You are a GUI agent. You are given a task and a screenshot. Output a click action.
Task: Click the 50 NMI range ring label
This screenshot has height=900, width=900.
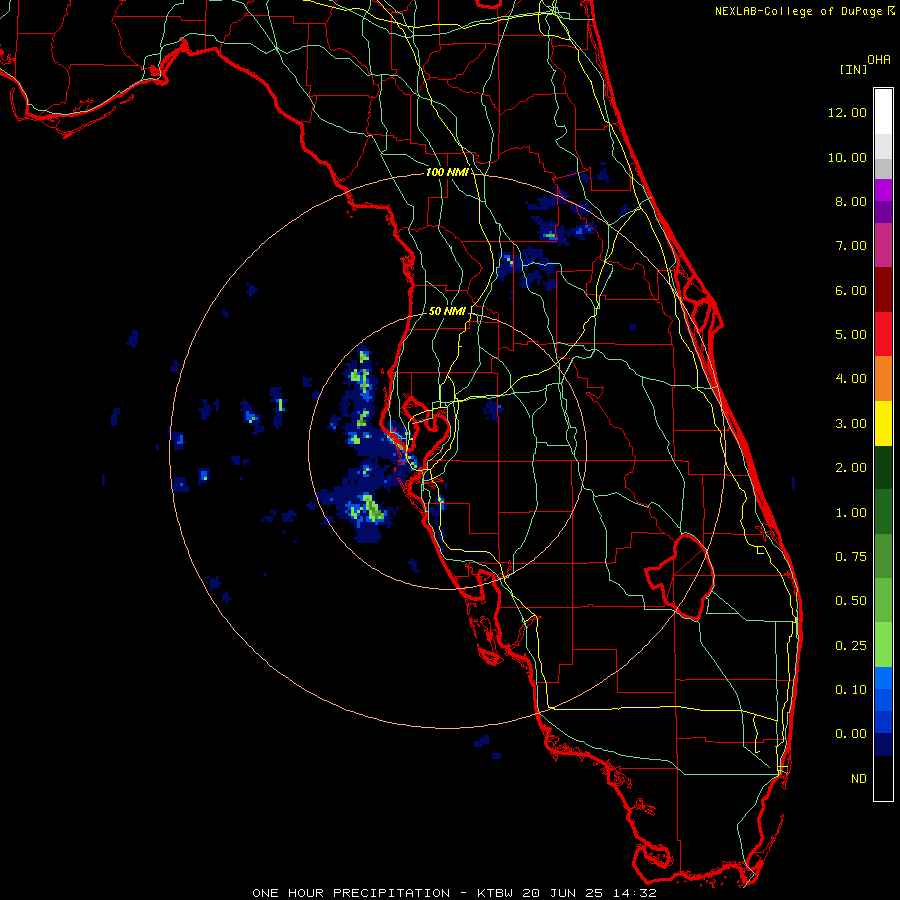447,311
